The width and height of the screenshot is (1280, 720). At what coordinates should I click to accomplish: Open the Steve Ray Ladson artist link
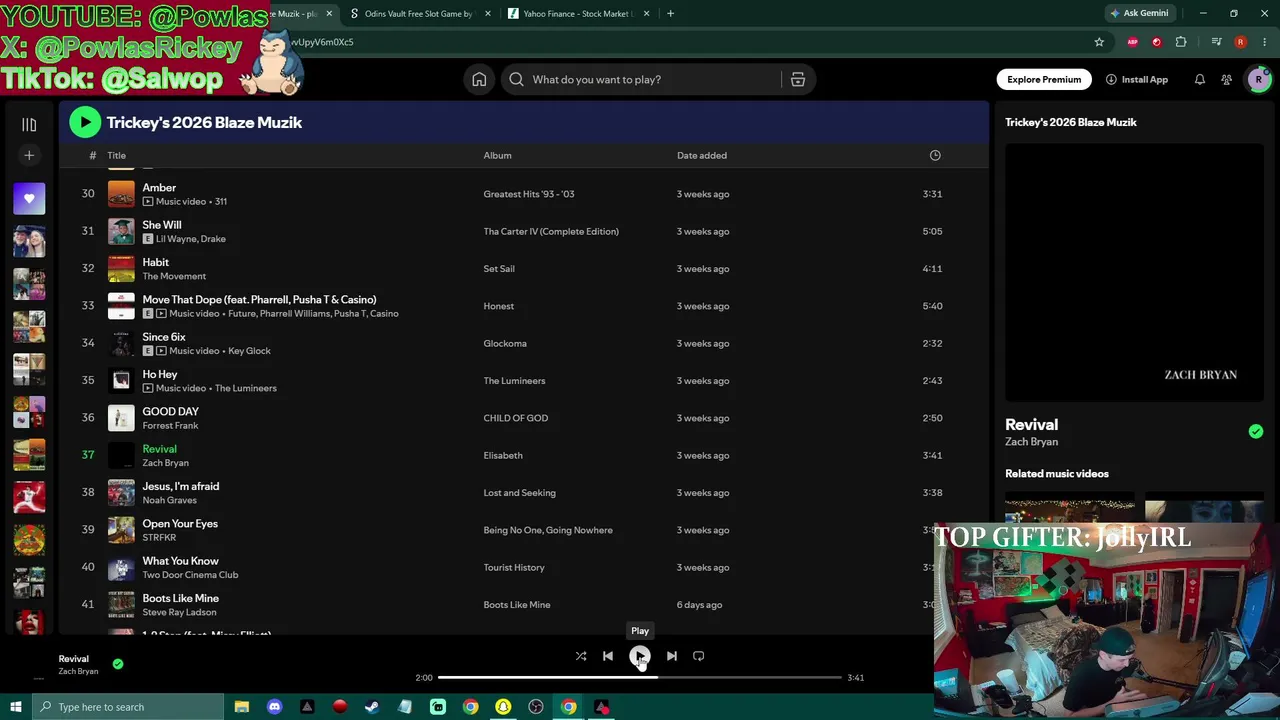[x=179, y=612]
